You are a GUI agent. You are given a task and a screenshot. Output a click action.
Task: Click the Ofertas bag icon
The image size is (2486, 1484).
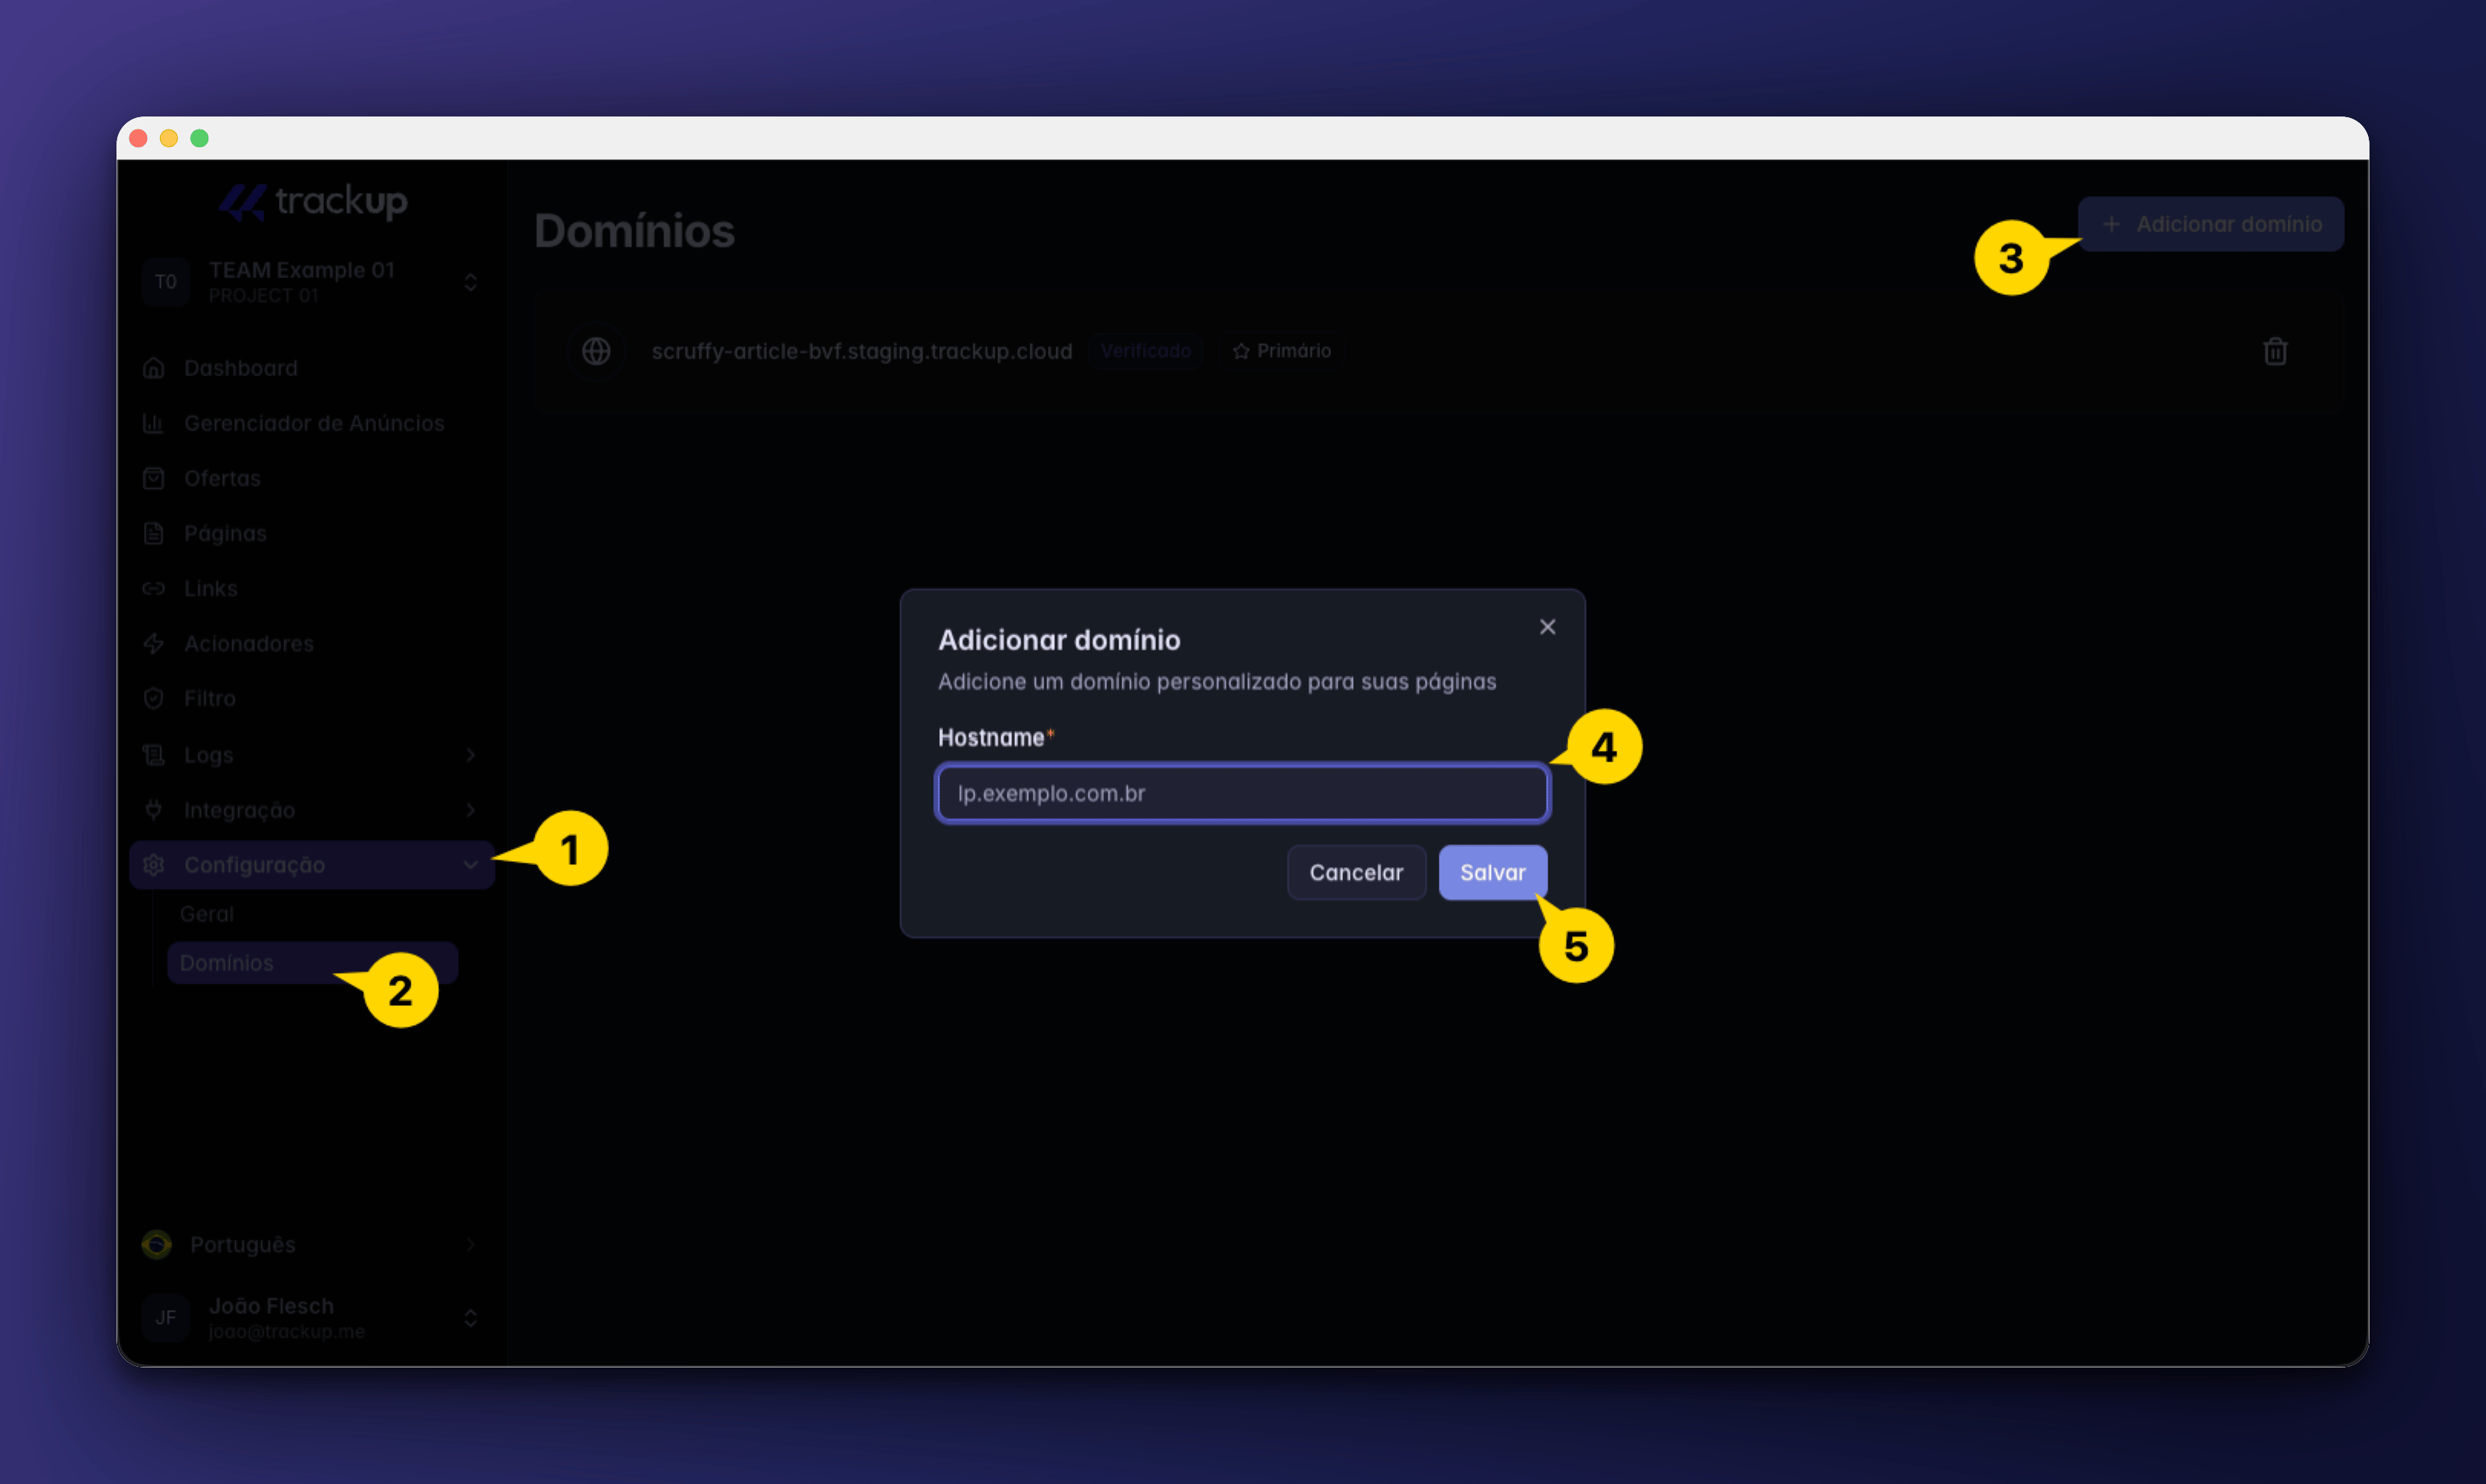tap(153, 478)
